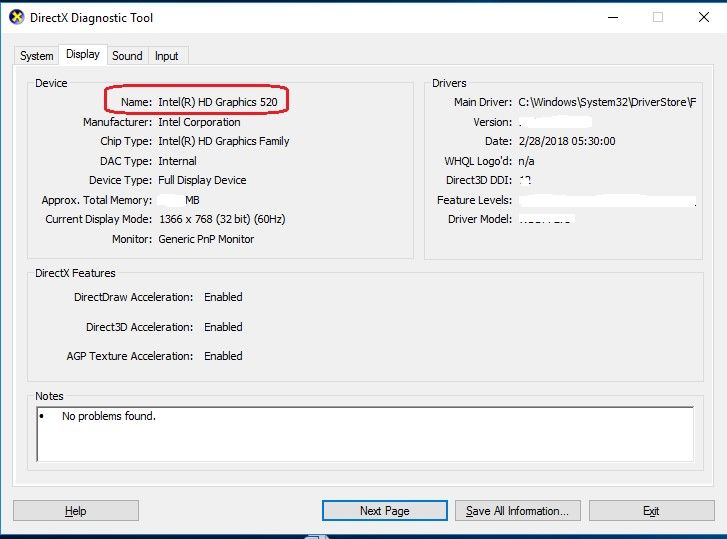The image size is (727, 539).
Task: Click the 'Intel Corporation' manufacturer value
Action: pos(199,122)
